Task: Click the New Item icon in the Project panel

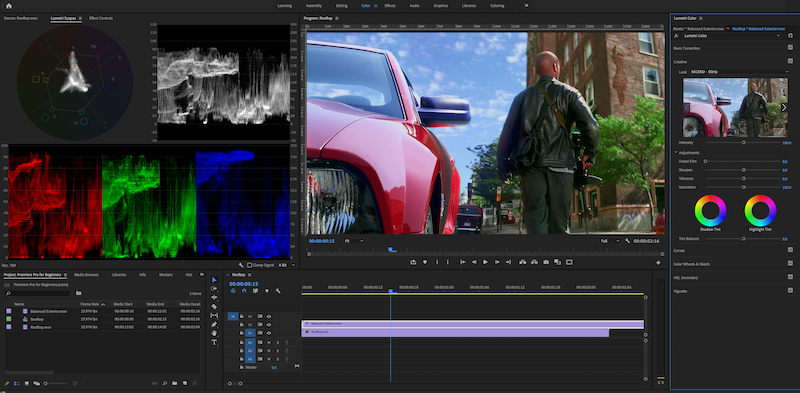Action: (x=185, y=383)
